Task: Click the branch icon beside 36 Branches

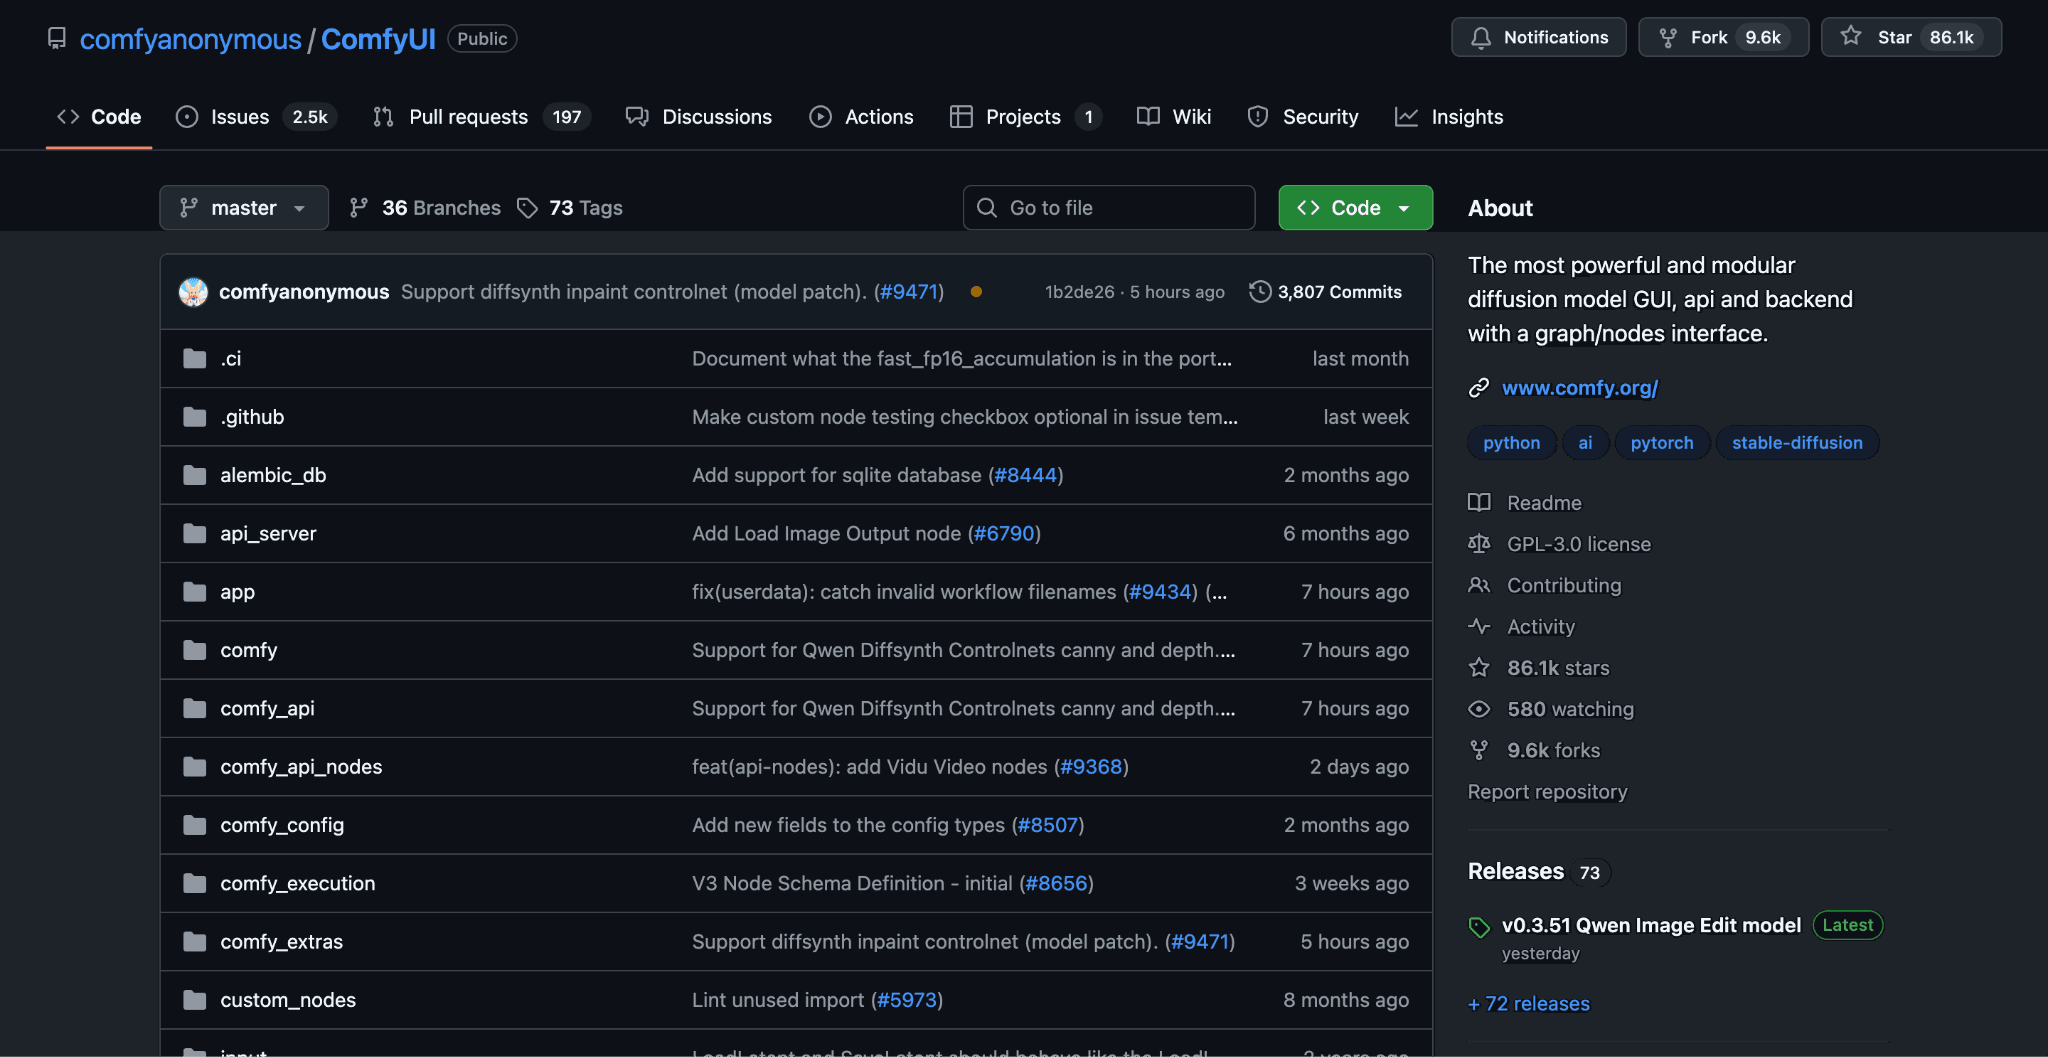Action: (x=359, y=208)
